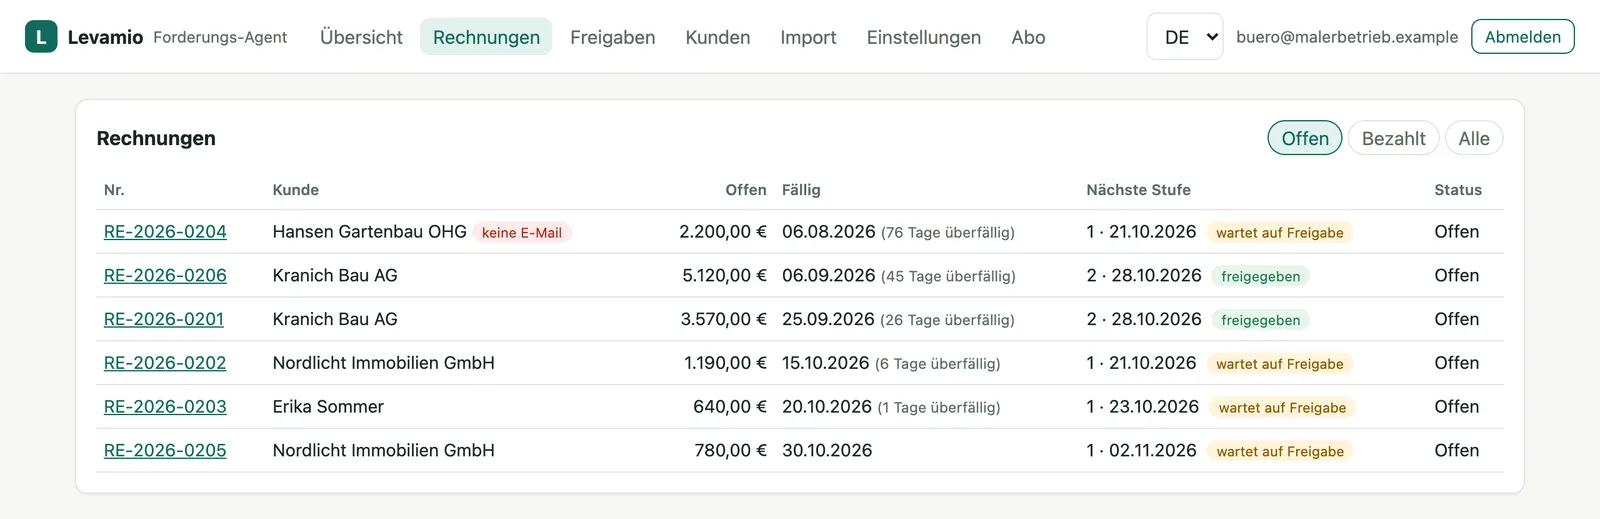Click due date 06.08.2026
1600x519 pixels.
(x=829, y=232)
